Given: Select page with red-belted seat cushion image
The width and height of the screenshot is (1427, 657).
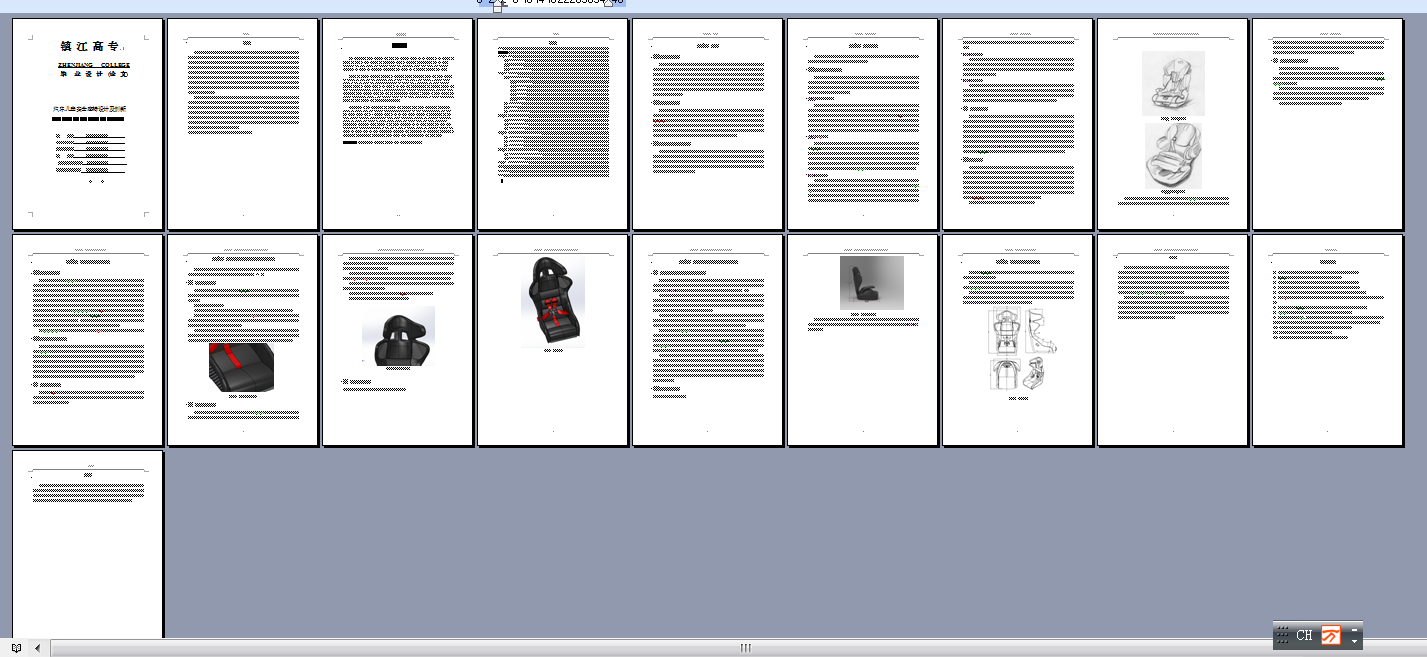Looking at the screenshot, I should 243,340.
